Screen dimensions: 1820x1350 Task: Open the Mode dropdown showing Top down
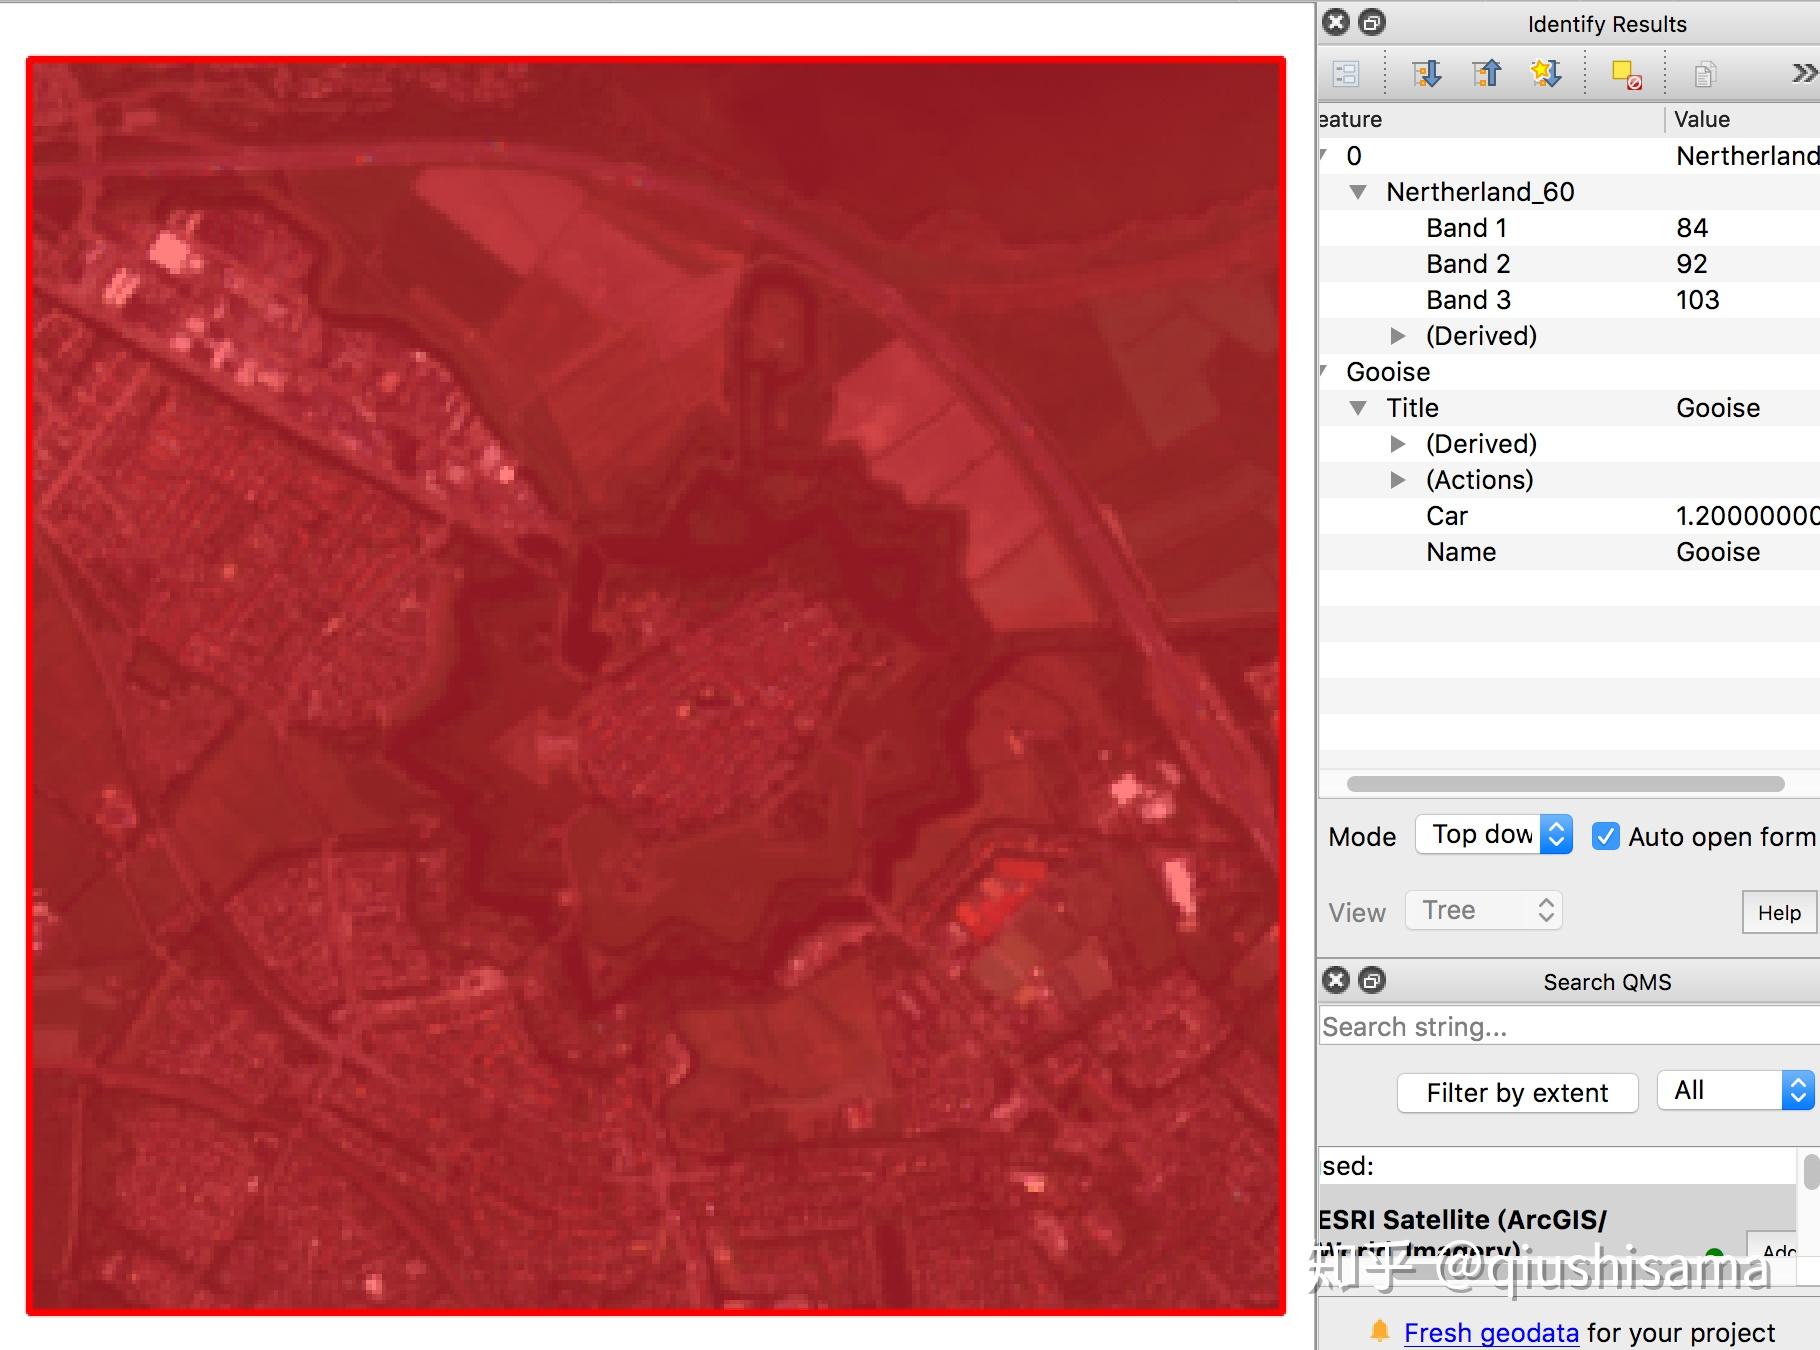click(x=1494, y=835)
